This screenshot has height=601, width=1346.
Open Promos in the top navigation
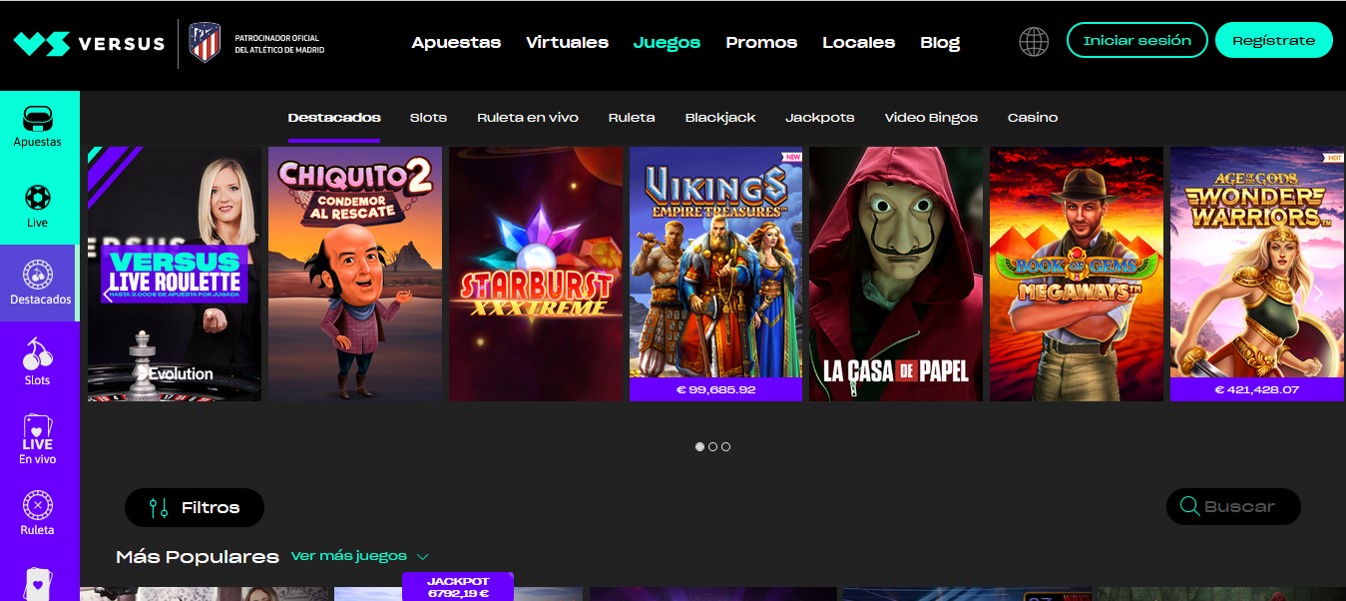pyautogui.click(x=762, y=42)
